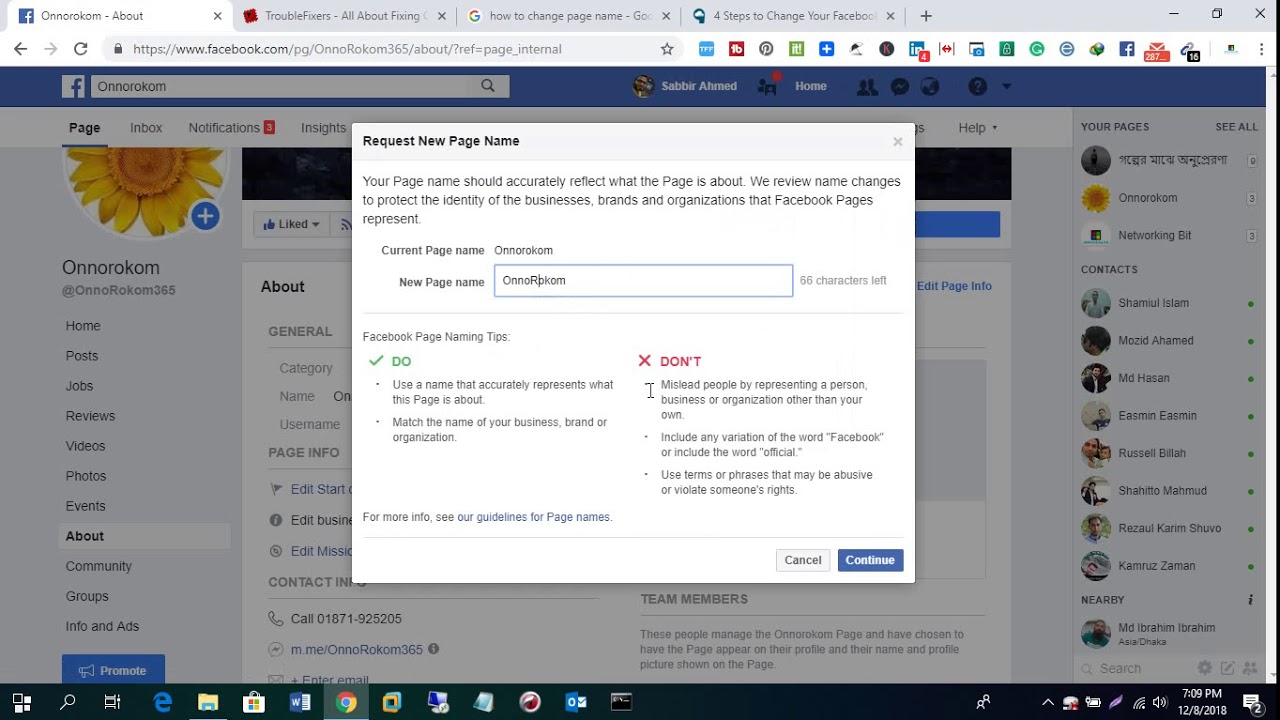Click the address bar URL
Image resolution: width=1280 pixels, height=720 pixels.
(347, 49)
